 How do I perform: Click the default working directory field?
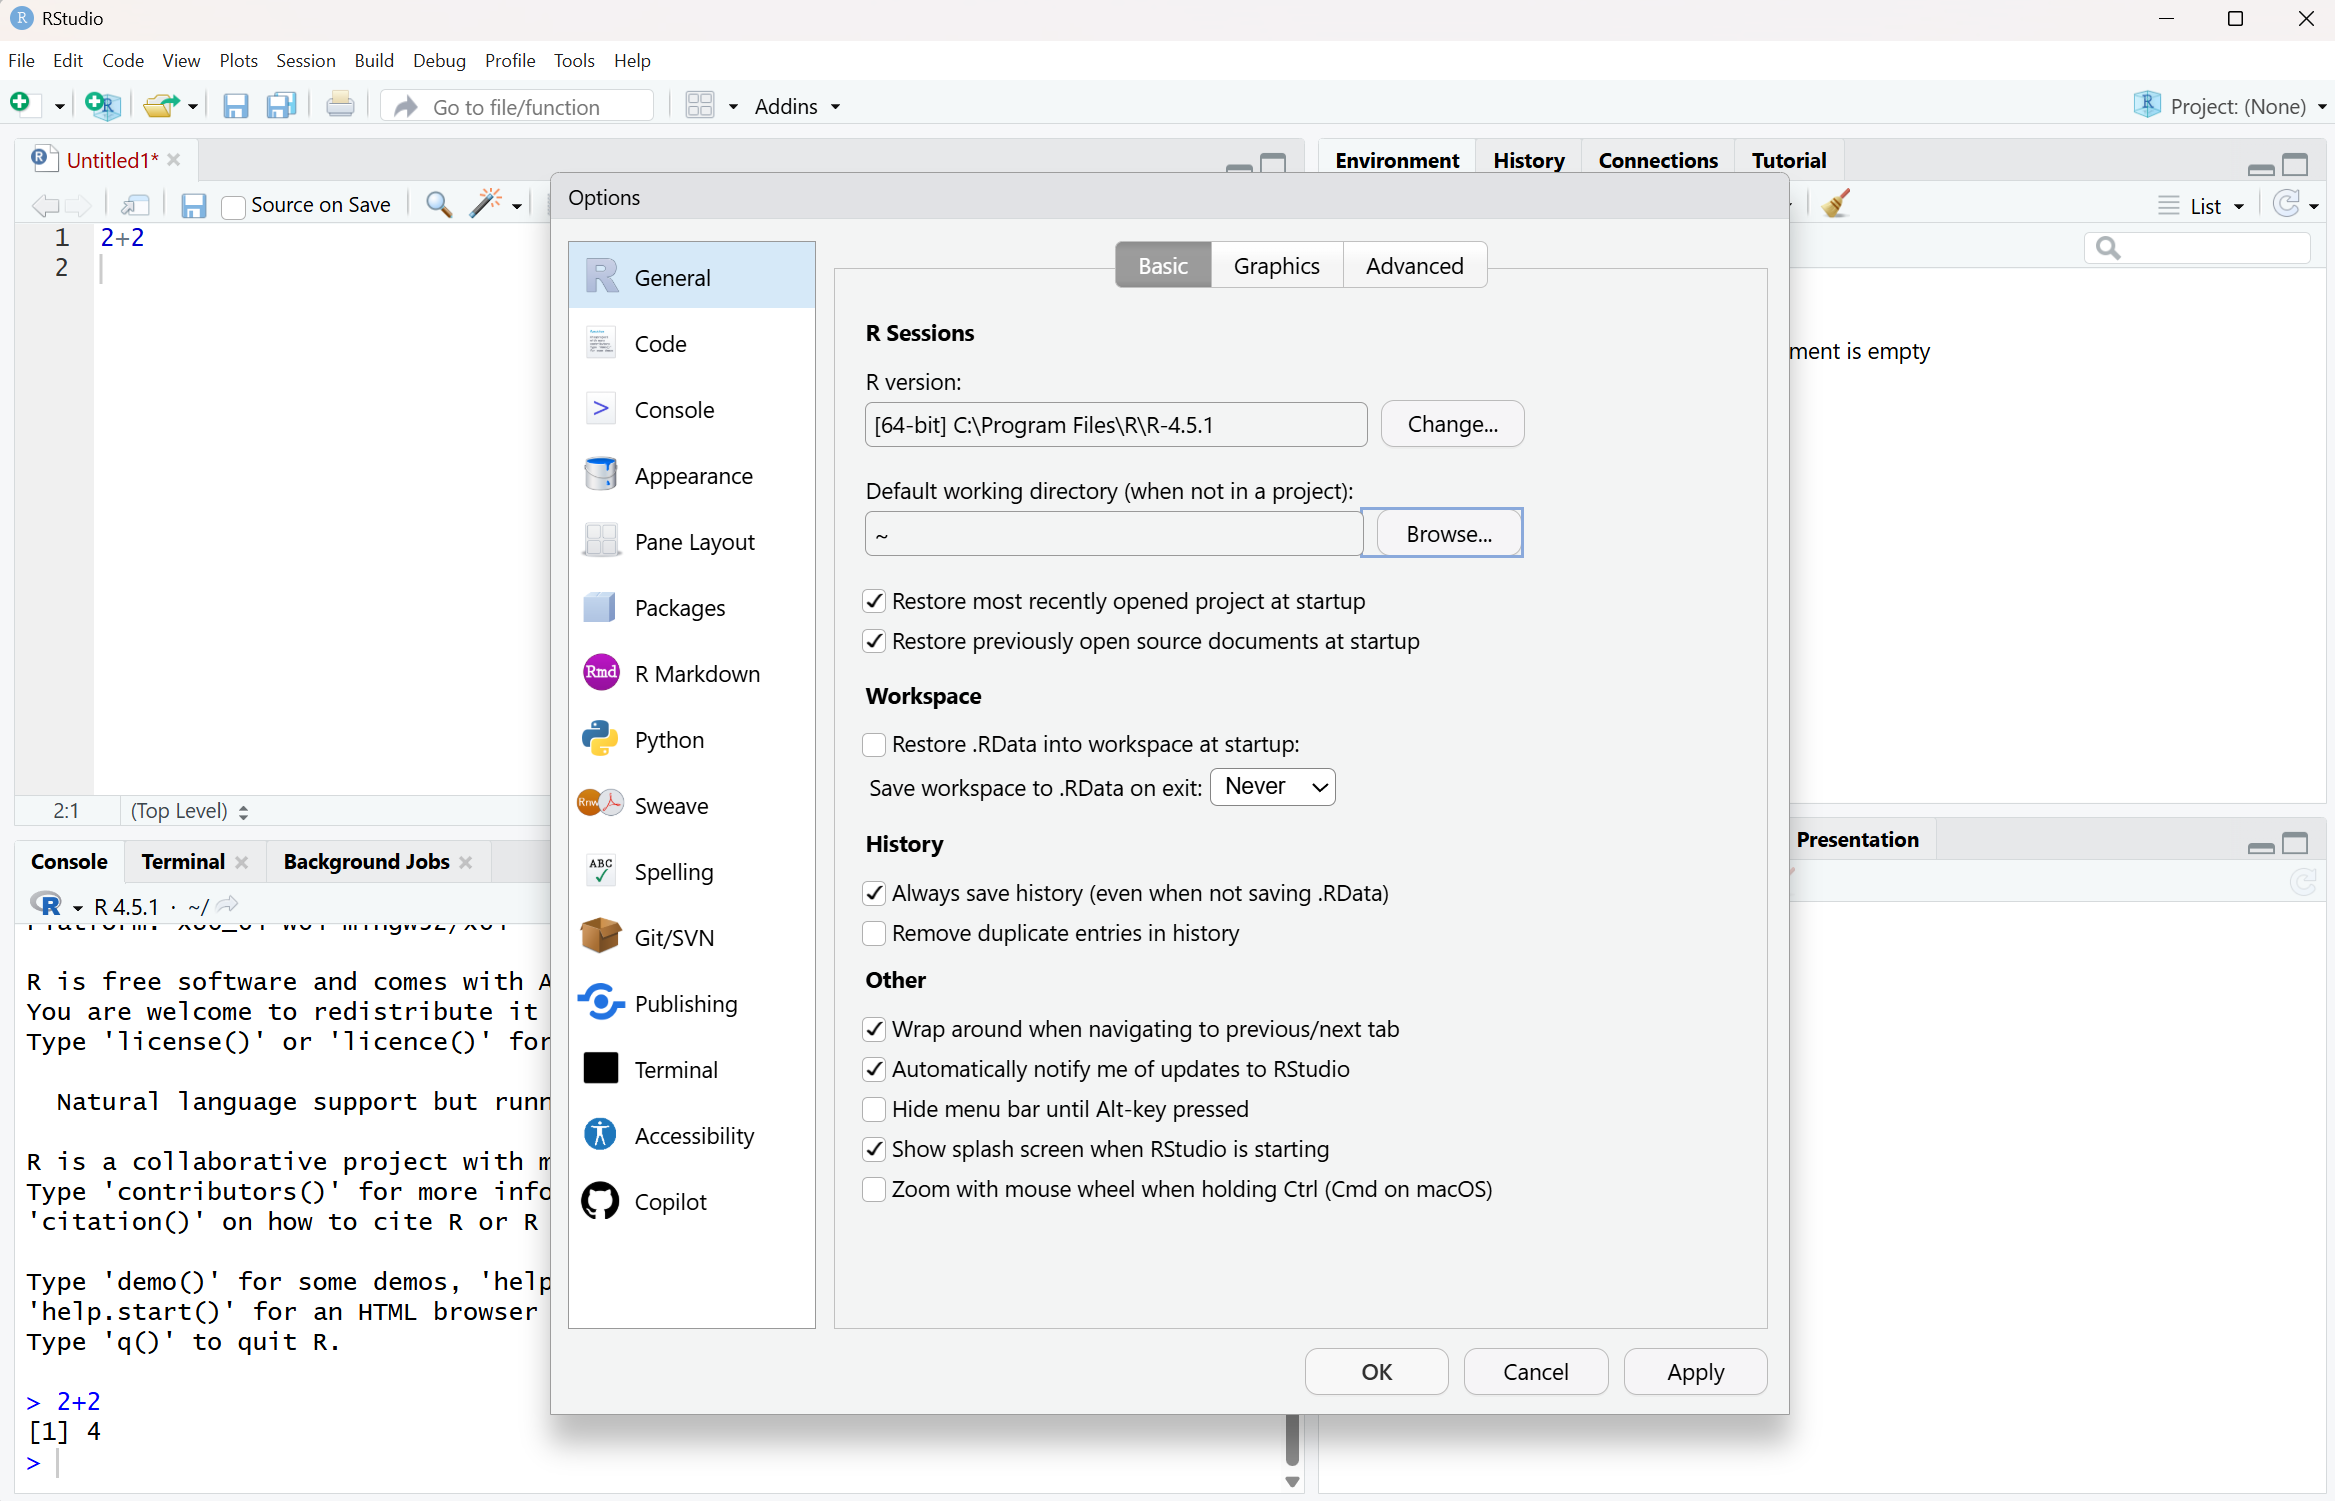(x=1112, y=535)
